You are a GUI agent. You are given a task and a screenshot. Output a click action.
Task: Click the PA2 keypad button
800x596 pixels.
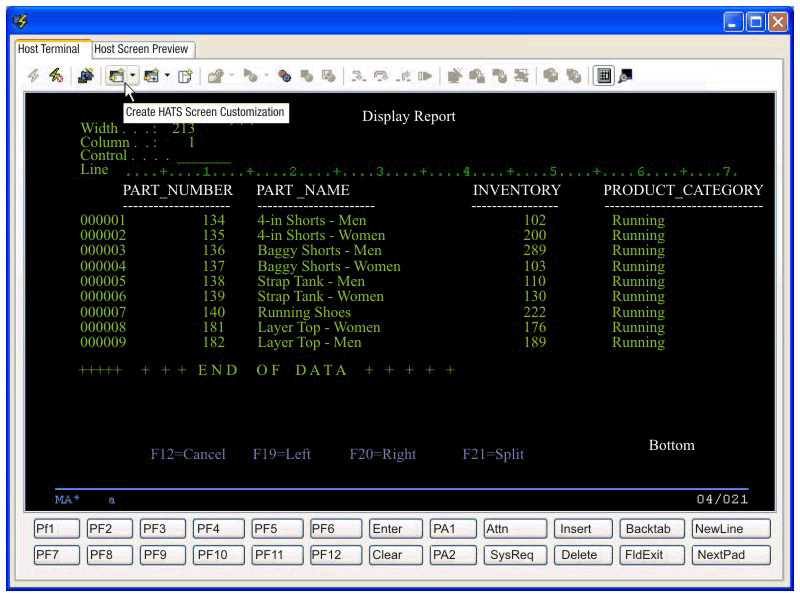(453, 555)
